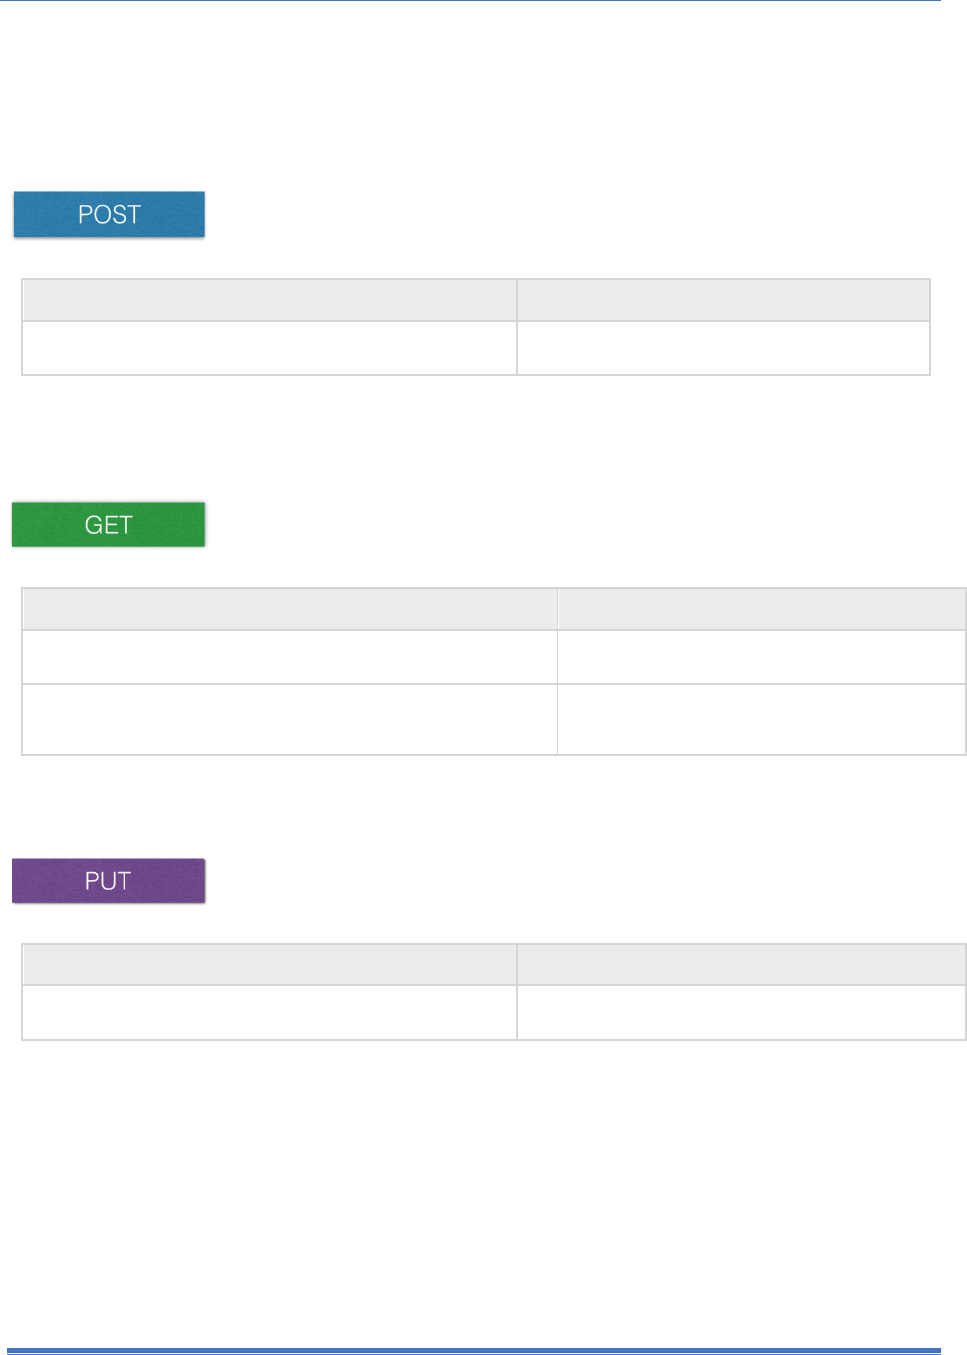
Task: Select the PUT table's left header cell
Action: [x=269, y=965]
